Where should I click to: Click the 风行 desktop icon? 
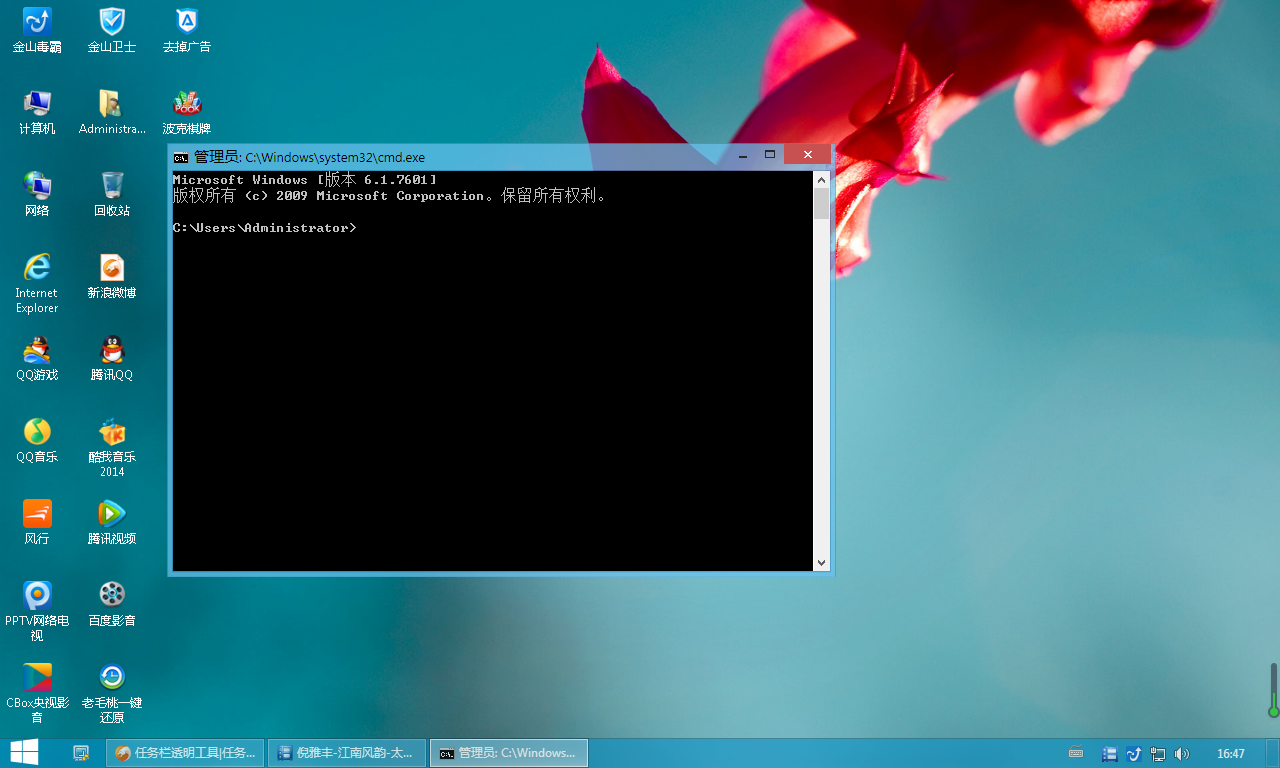[x=37, y=522]
